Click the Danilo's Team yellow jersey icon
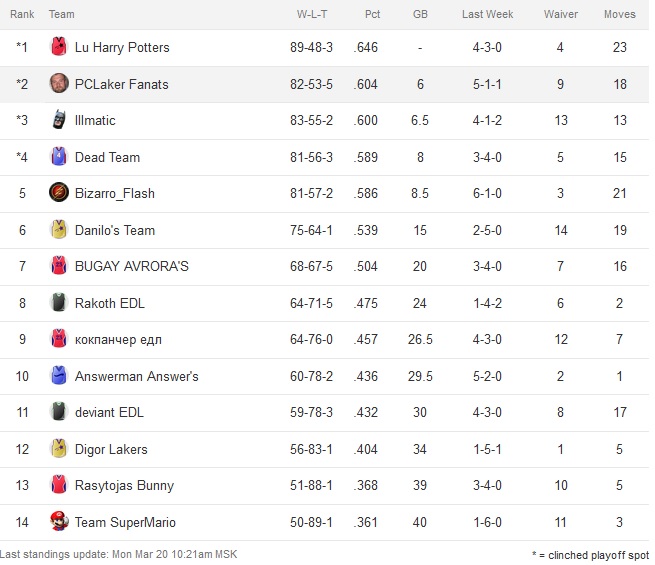 (58, 230)
